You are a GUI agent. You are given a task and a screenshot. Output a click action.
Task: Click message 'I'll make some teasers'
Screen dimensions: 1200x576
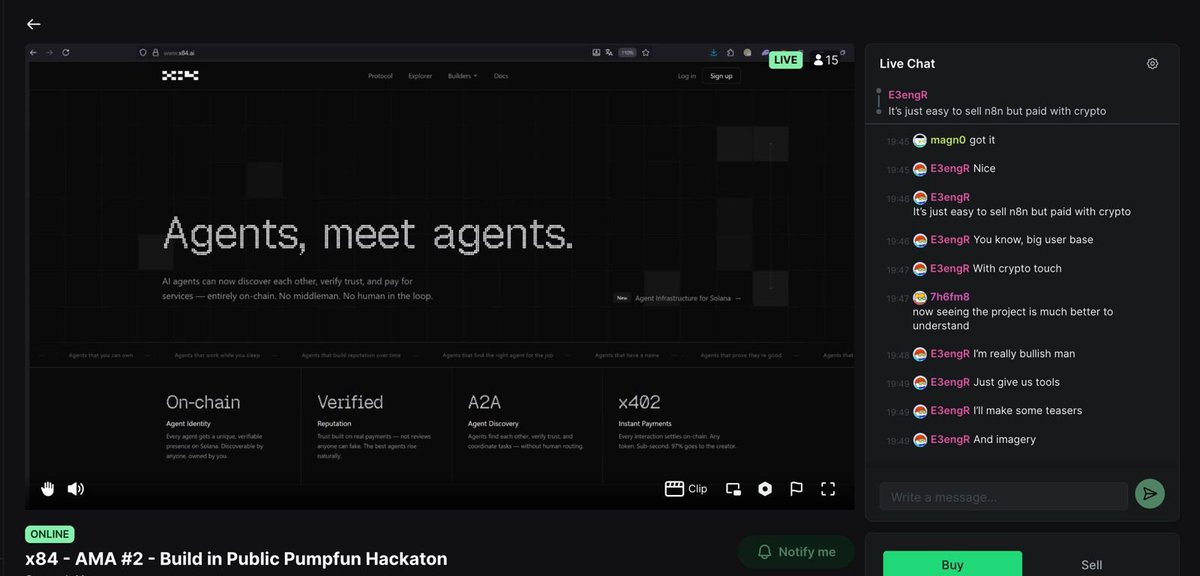[x=1027, y=411]
